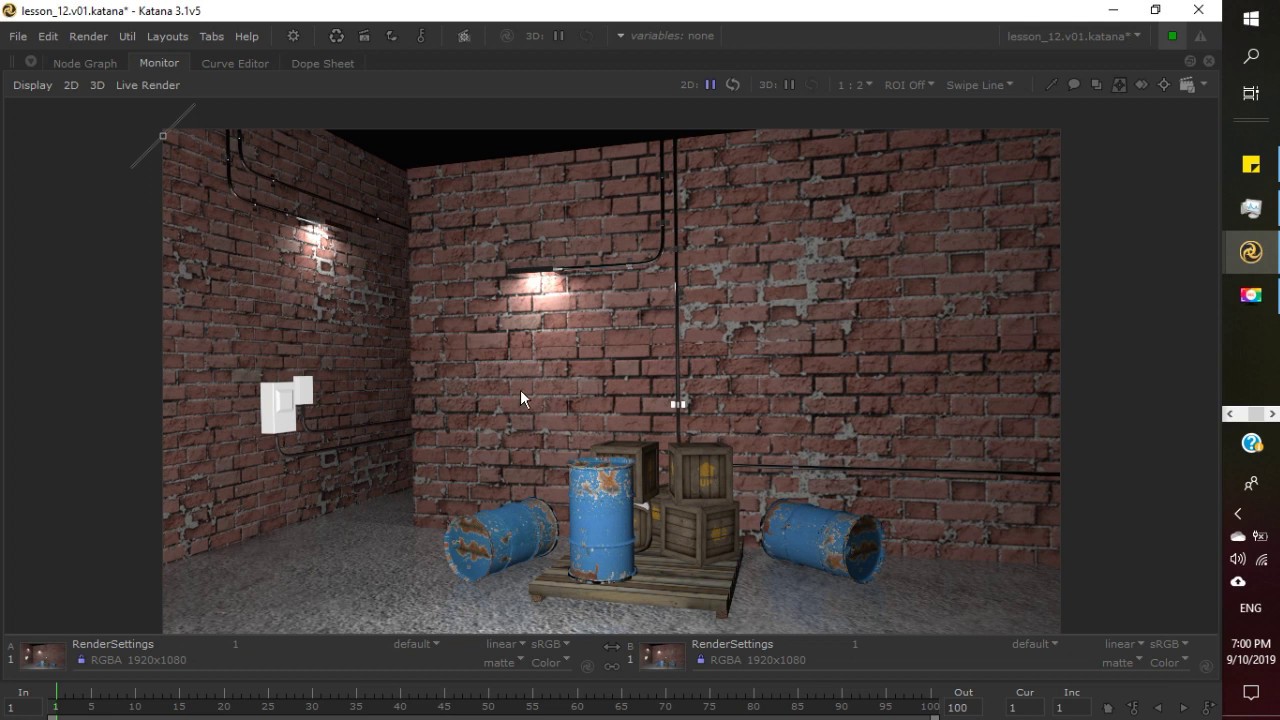
Task: Click the double-arrow compare icon
Action: tap(1141, 85)
